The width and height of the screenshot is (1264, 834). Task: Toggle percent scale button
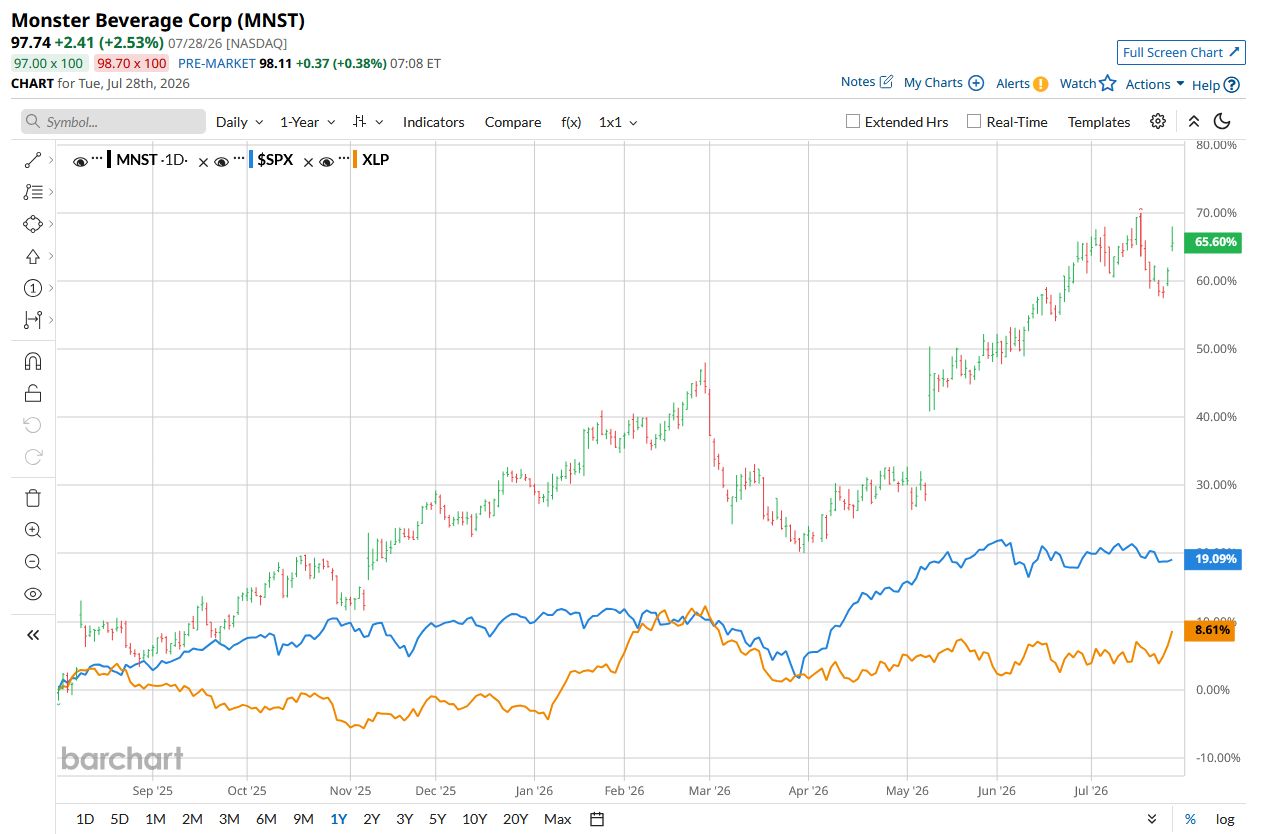[1190, 819]
